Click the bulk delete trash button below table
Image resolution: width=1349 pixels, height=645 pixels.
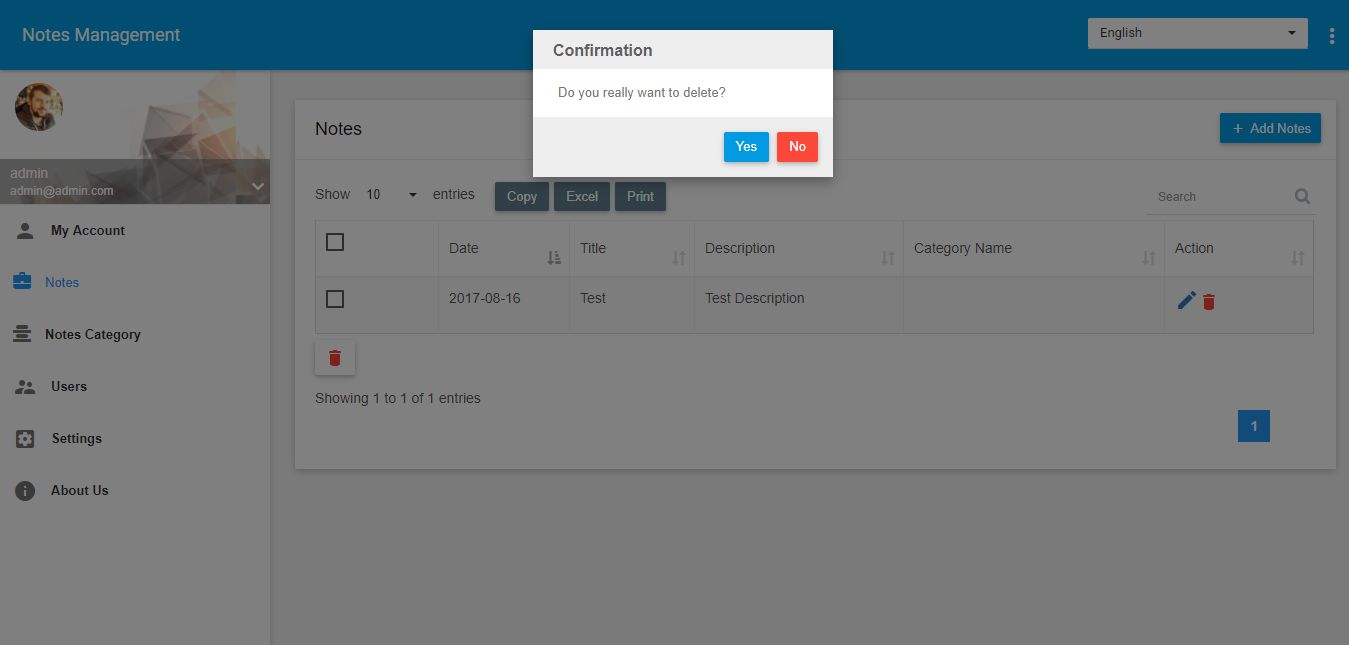point(335,358)
